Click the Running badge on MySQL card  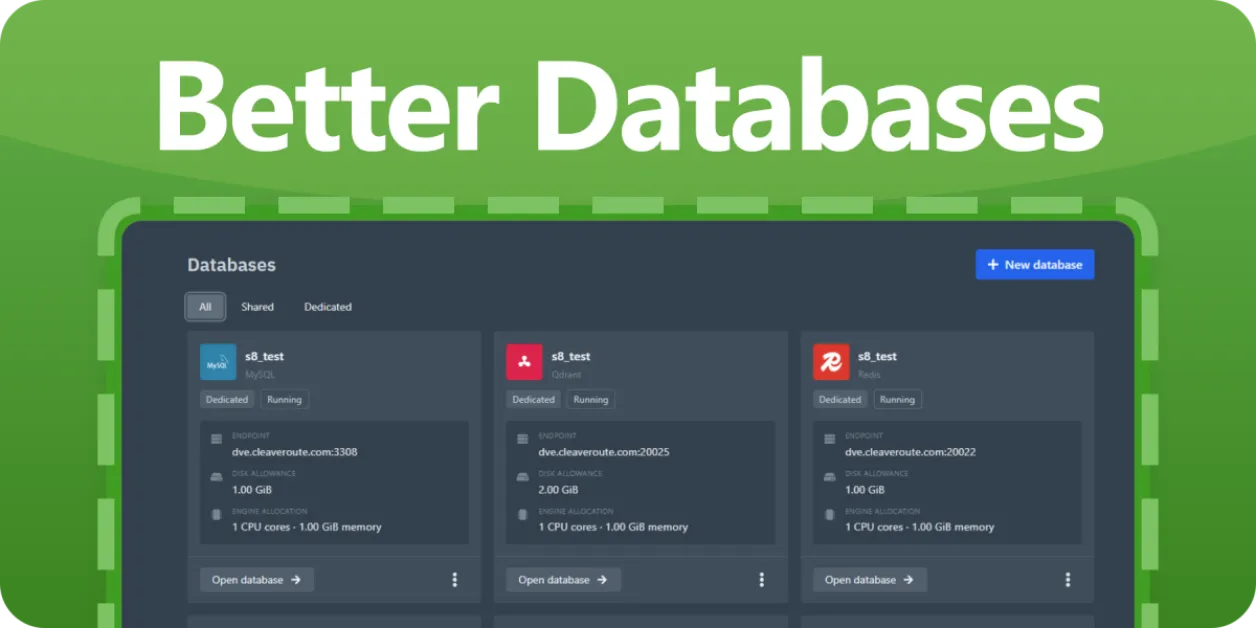(x=285, y=399)
